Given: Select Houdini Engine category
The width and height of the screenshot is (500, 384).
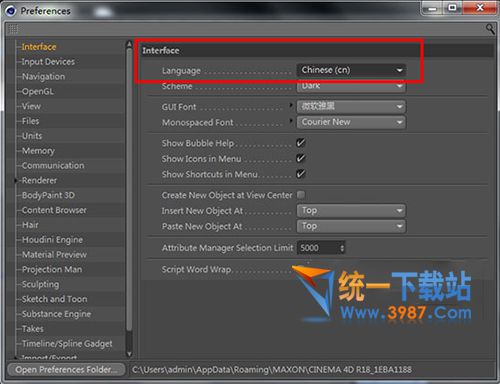Looking at the screenshot, I should (x=52, y=240).
